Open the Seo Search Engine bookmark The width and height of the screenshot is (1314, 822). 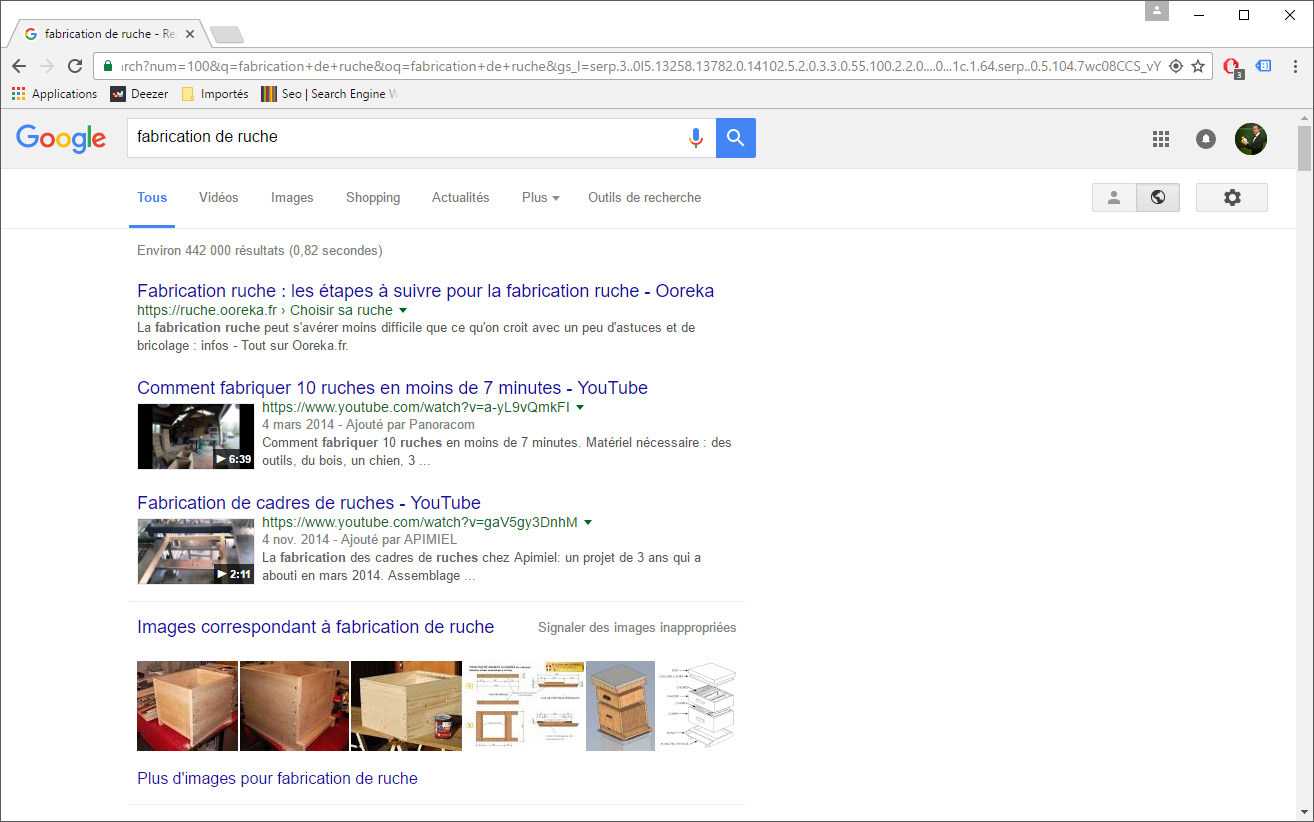tap(329, 94)
